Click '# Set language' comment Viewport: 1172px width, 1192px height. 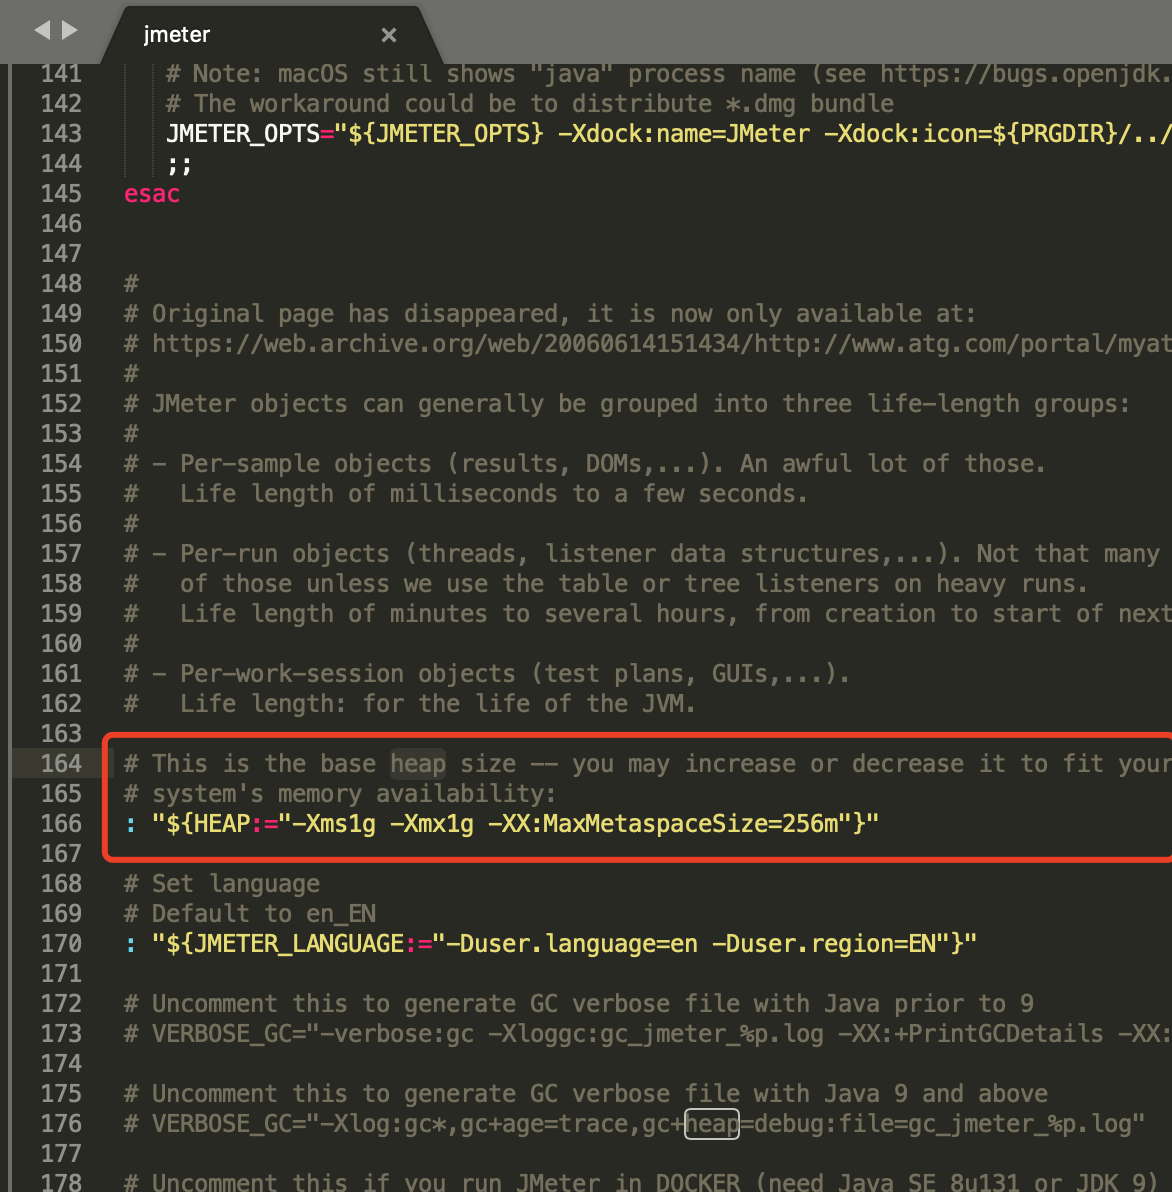click(x=222, y=883)
